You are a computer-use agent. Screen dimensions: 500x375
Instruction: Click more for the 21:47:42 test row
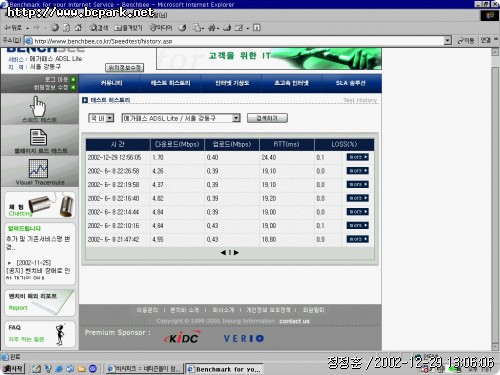tap(357, 239)
